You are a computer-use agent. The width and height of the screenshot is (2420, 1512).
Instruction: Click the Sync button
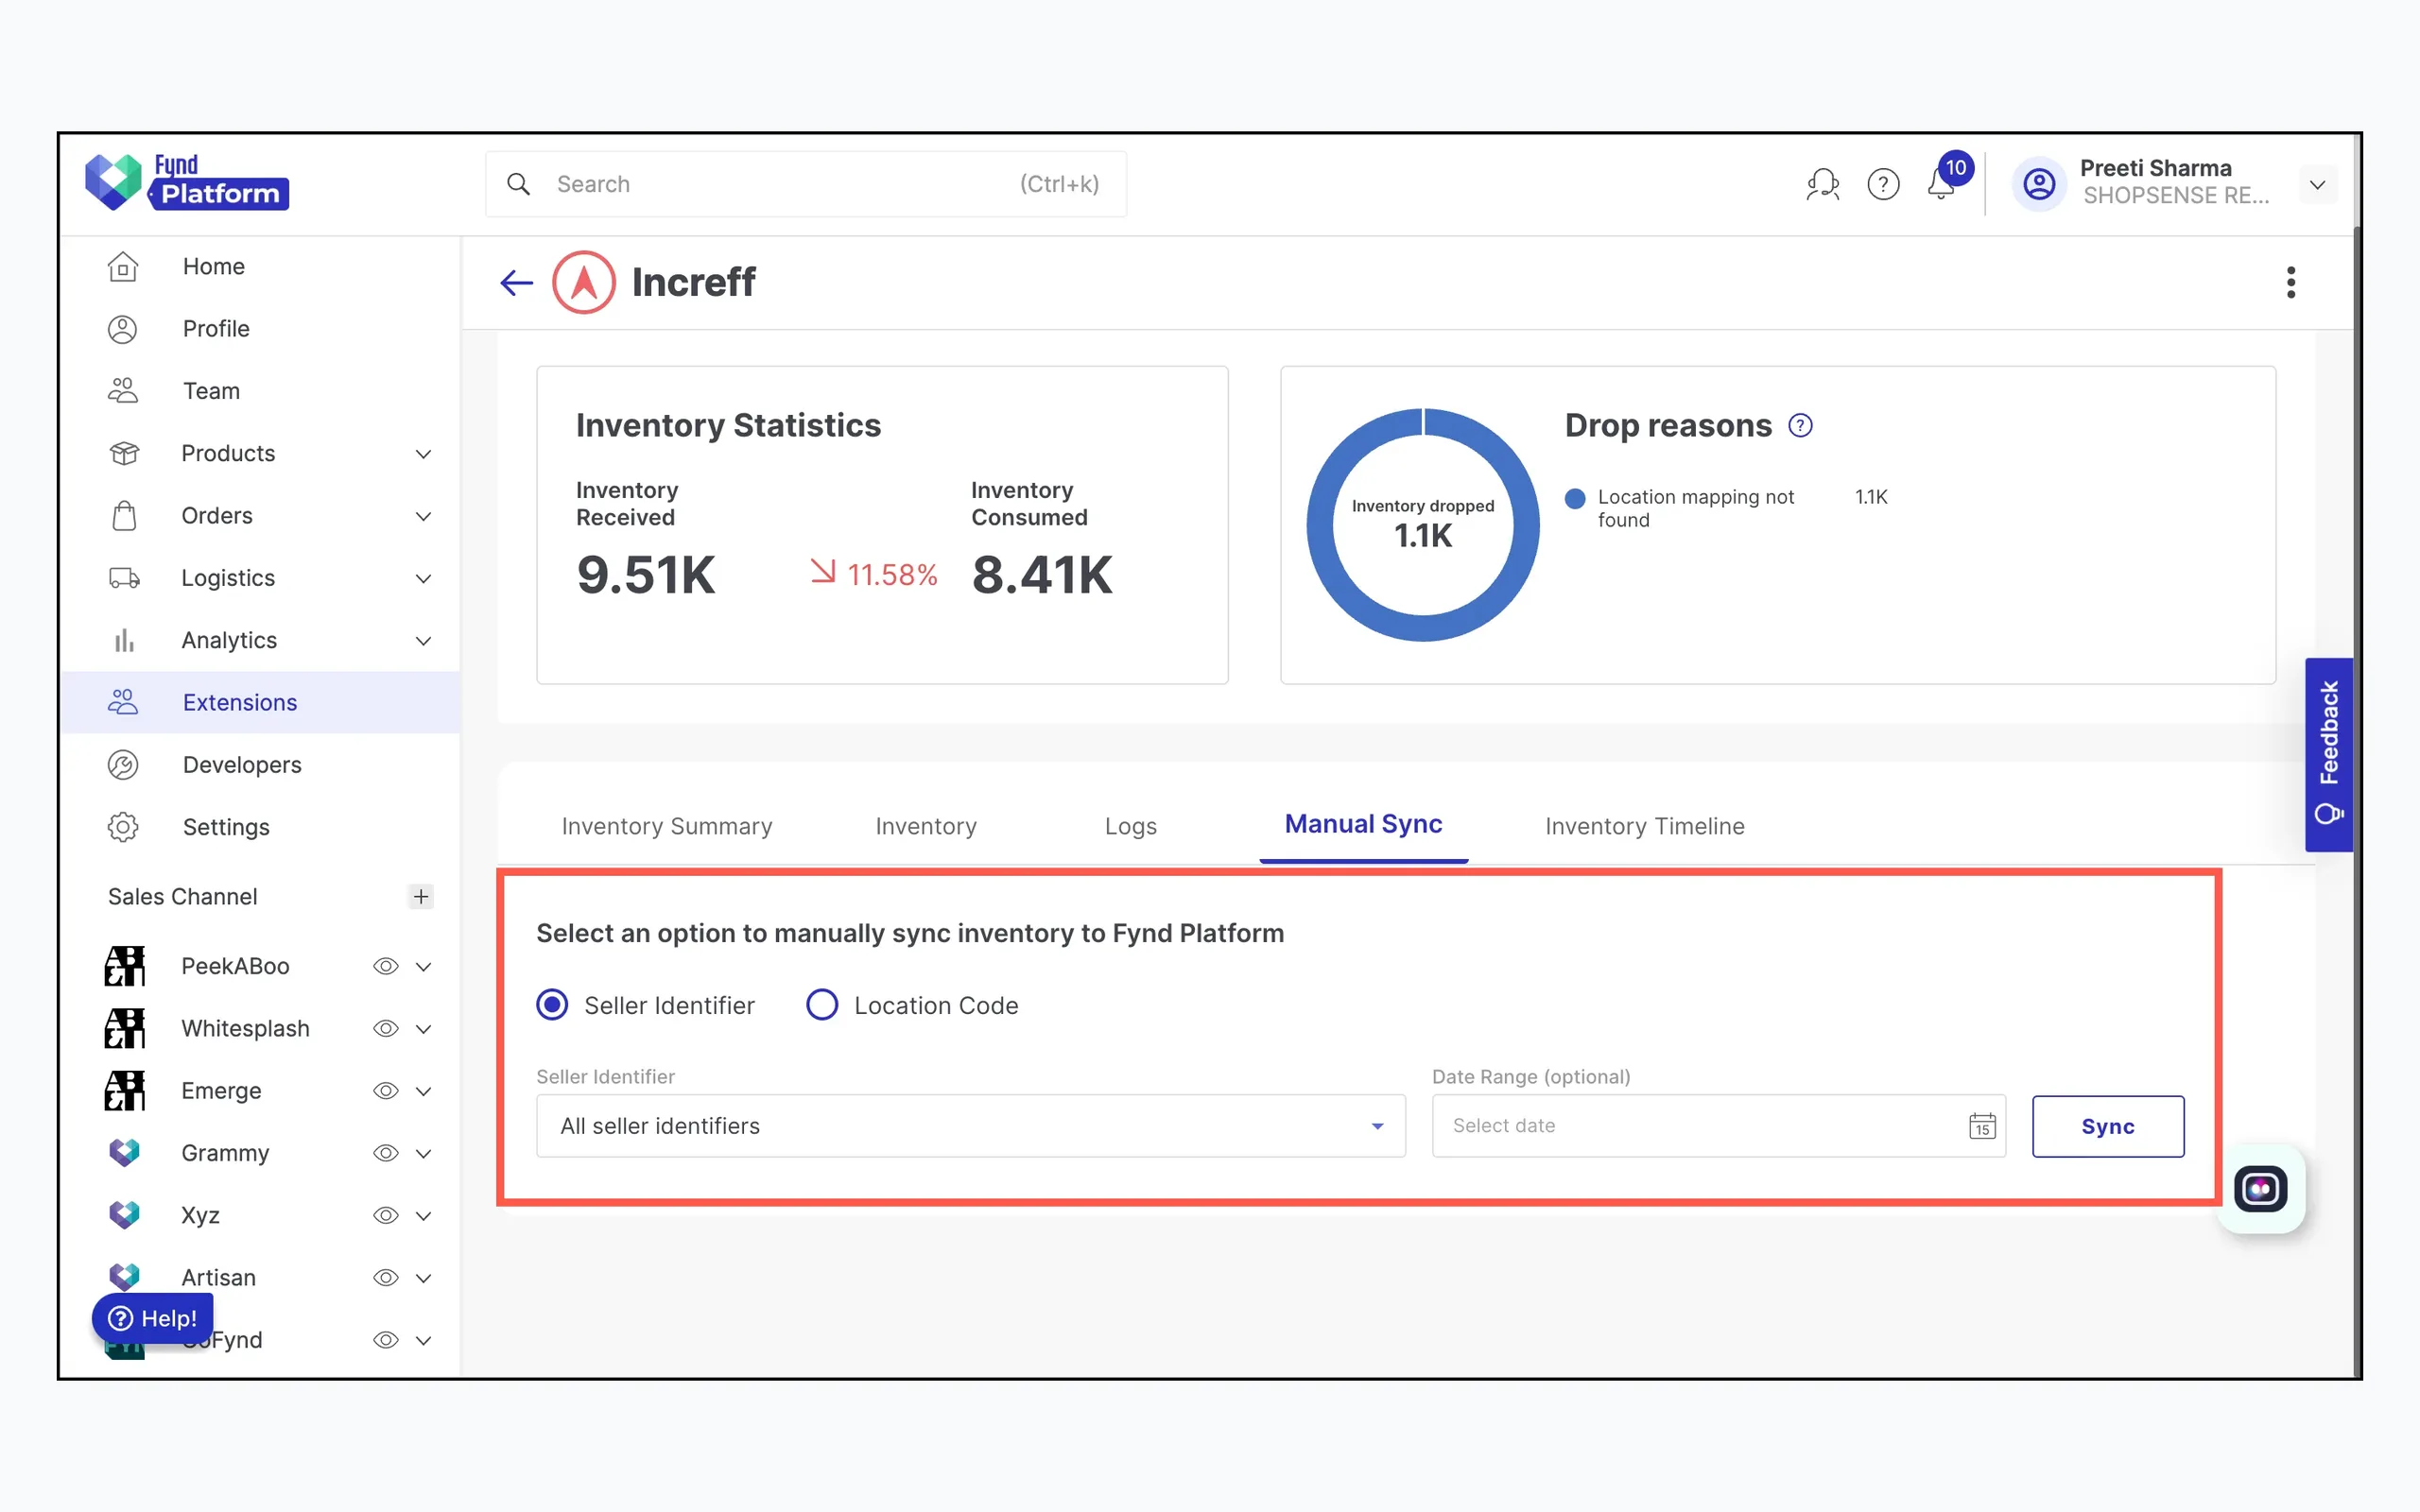[2108, 1126]
